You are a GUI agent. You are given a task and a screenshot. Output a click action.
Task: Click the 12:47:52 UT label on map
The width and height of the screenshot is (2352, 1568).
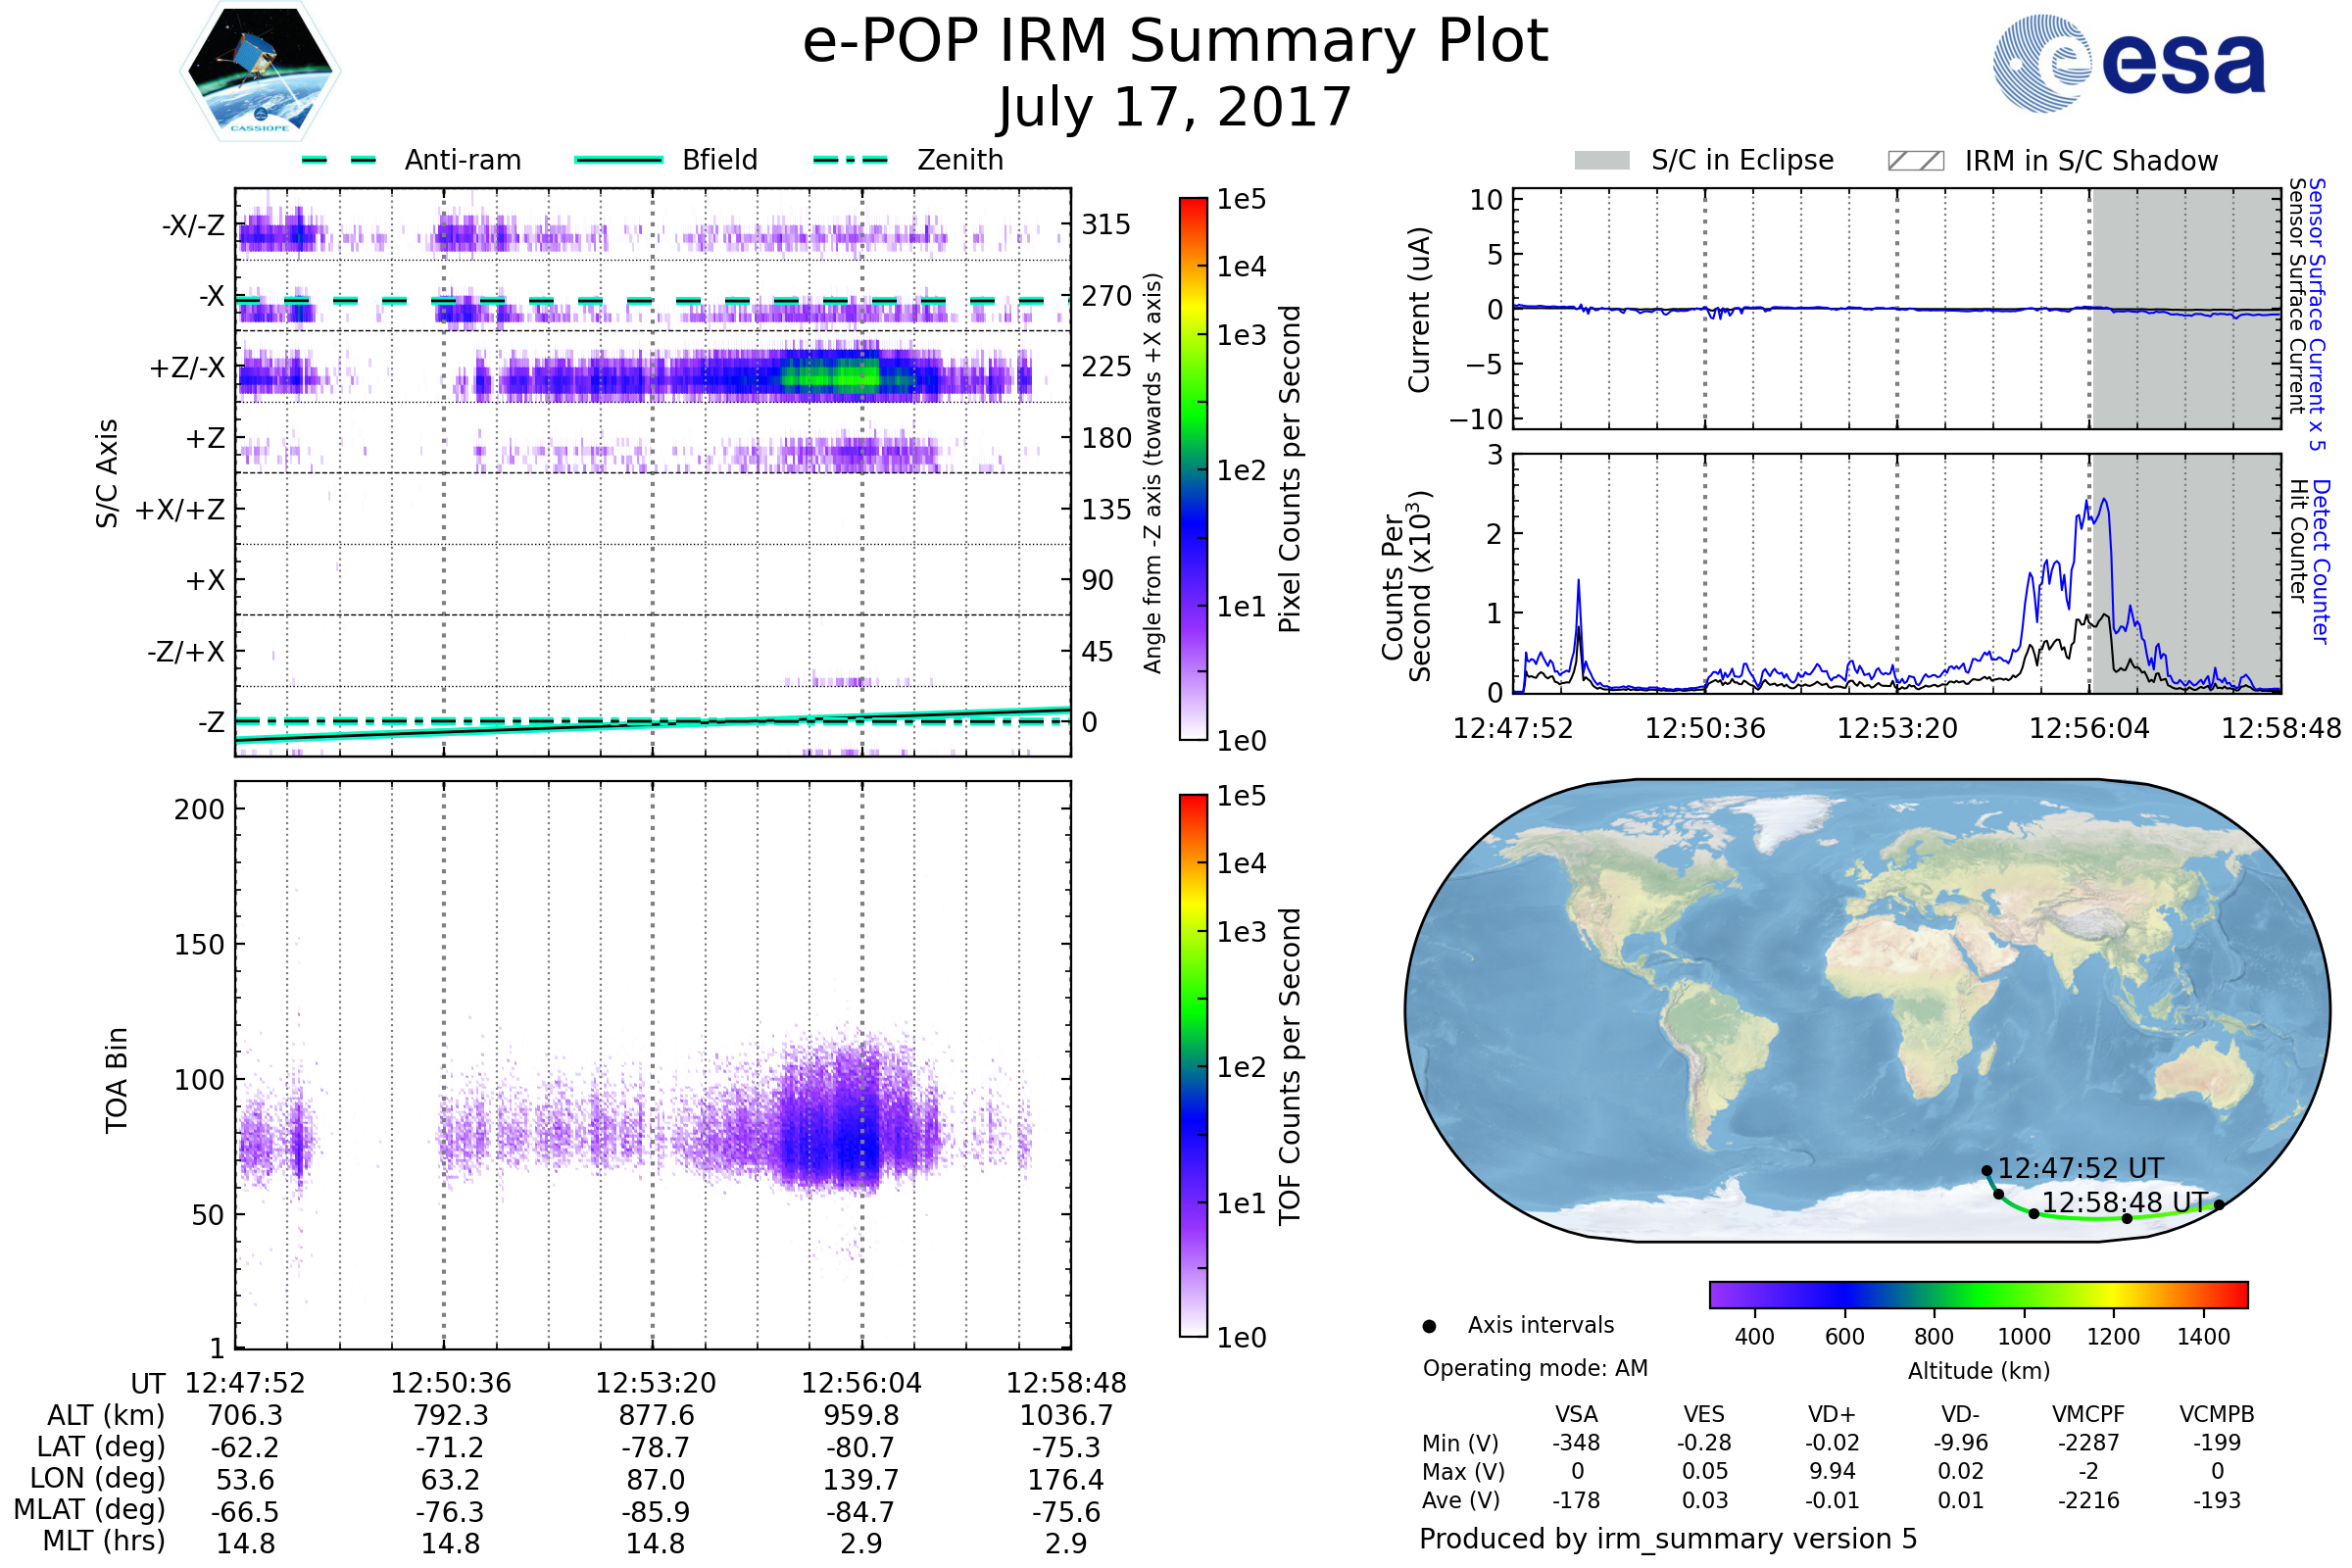2080,1168
